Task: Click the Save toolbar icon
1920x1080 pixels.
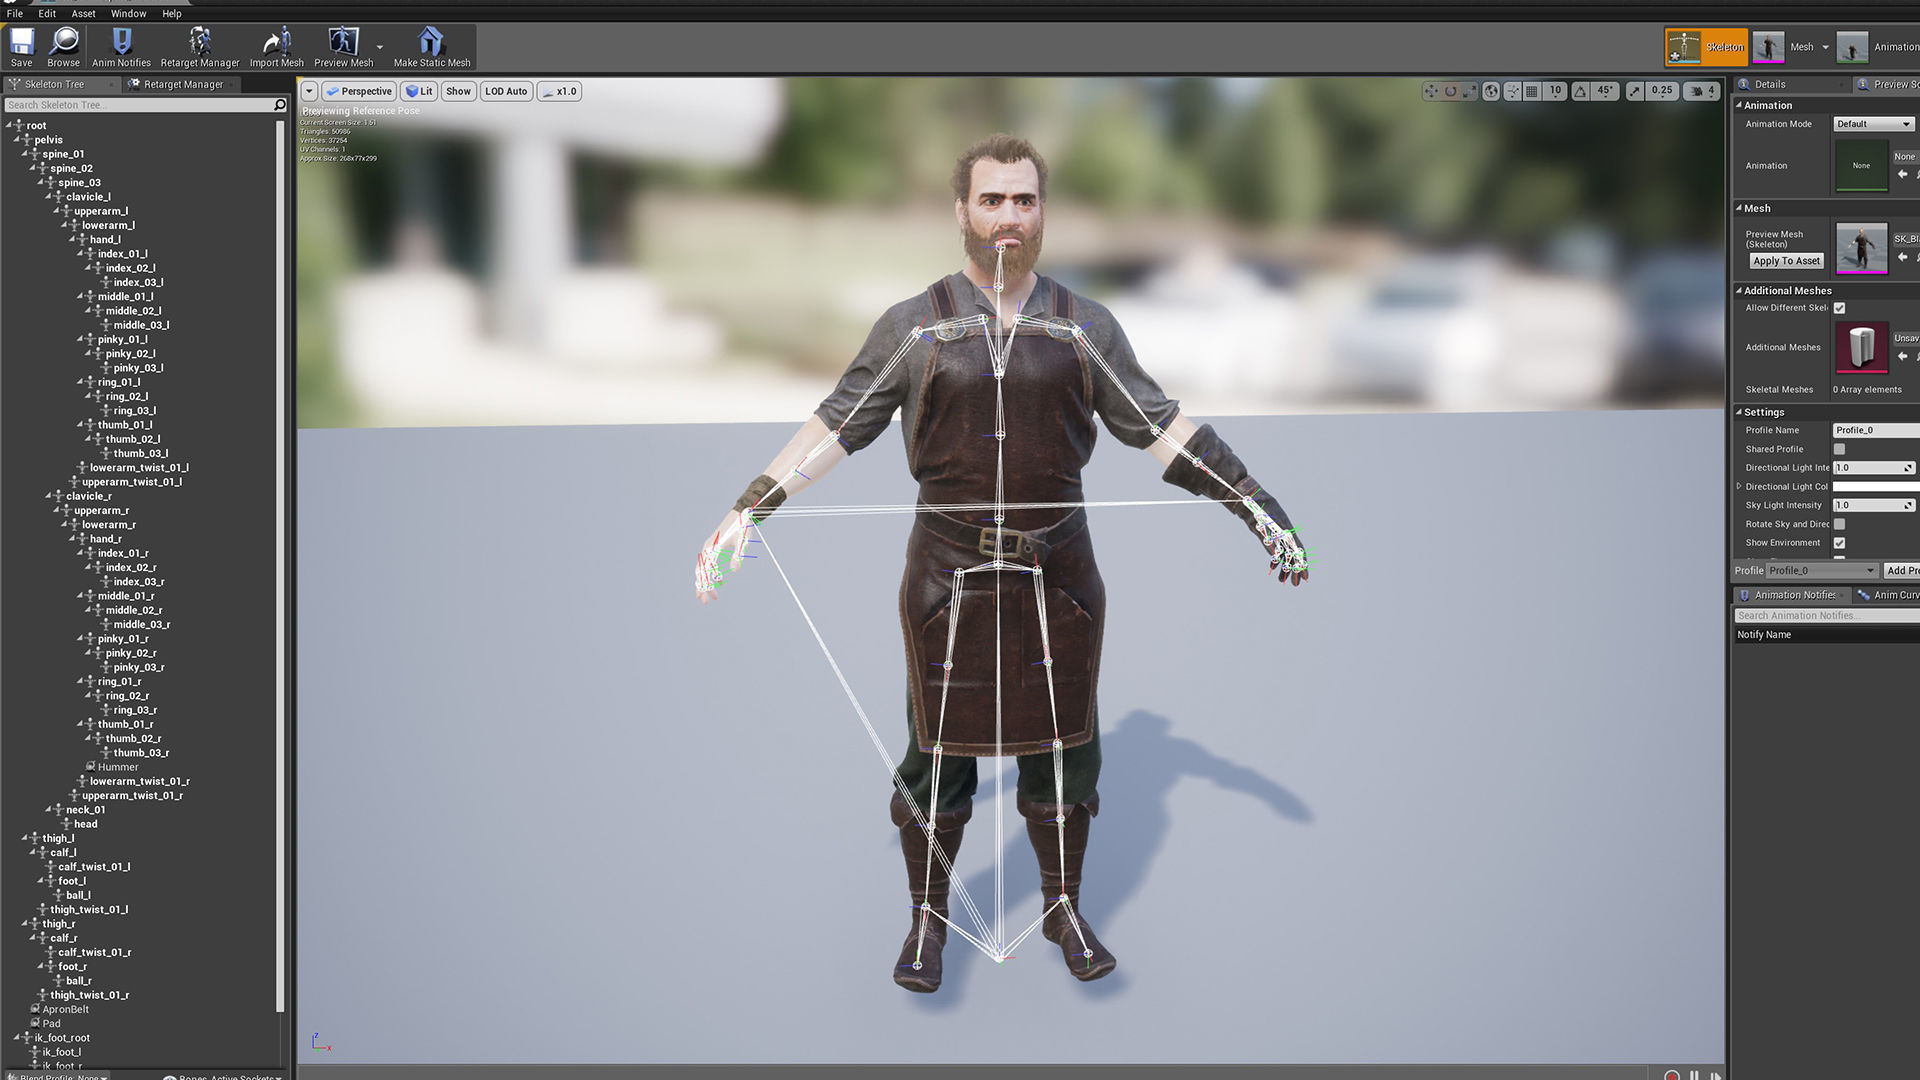Action: click(x=21, y=43)
